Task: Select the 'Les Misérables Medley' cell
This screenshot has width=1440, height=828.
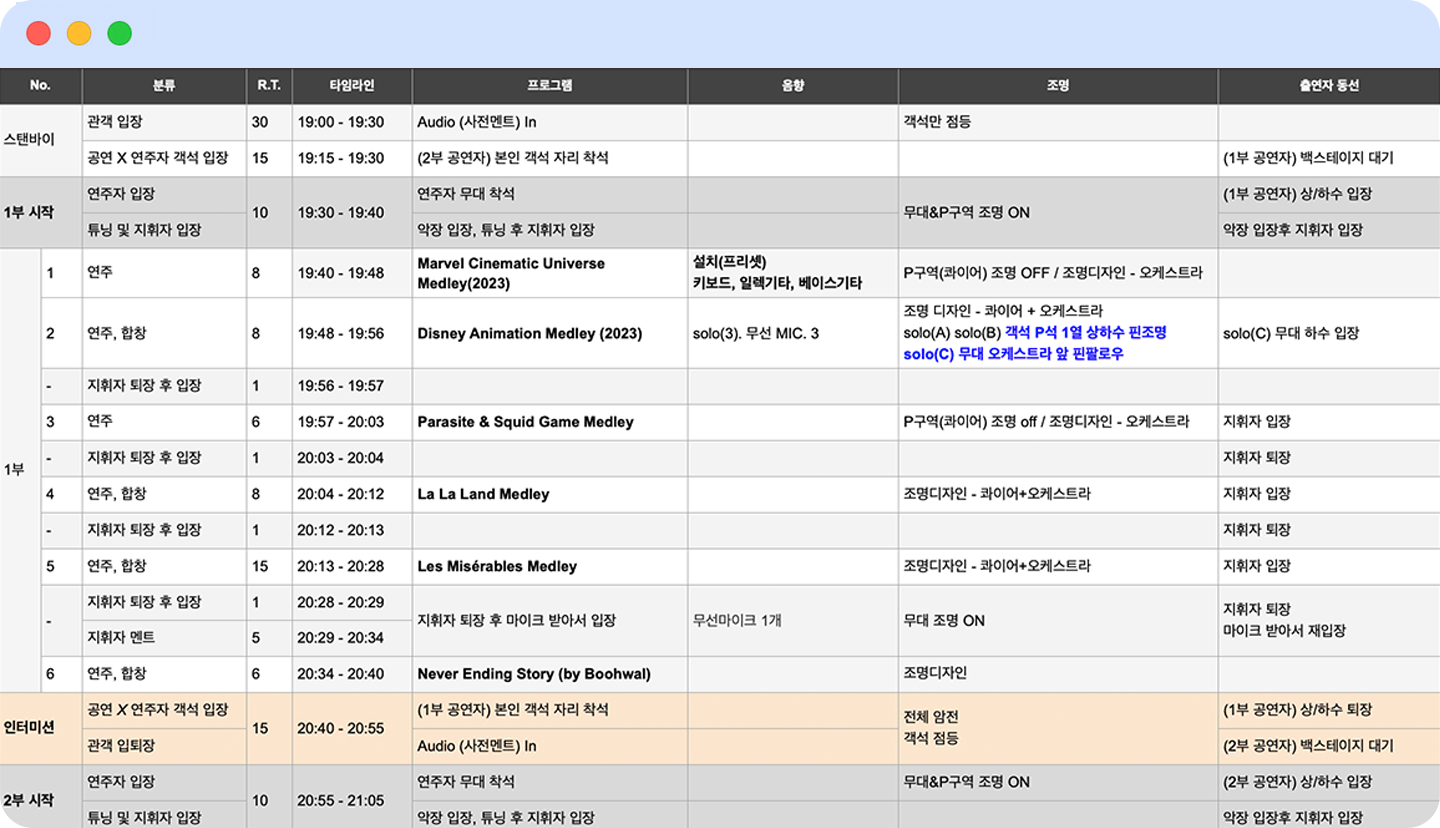Action: coord(549,566)
